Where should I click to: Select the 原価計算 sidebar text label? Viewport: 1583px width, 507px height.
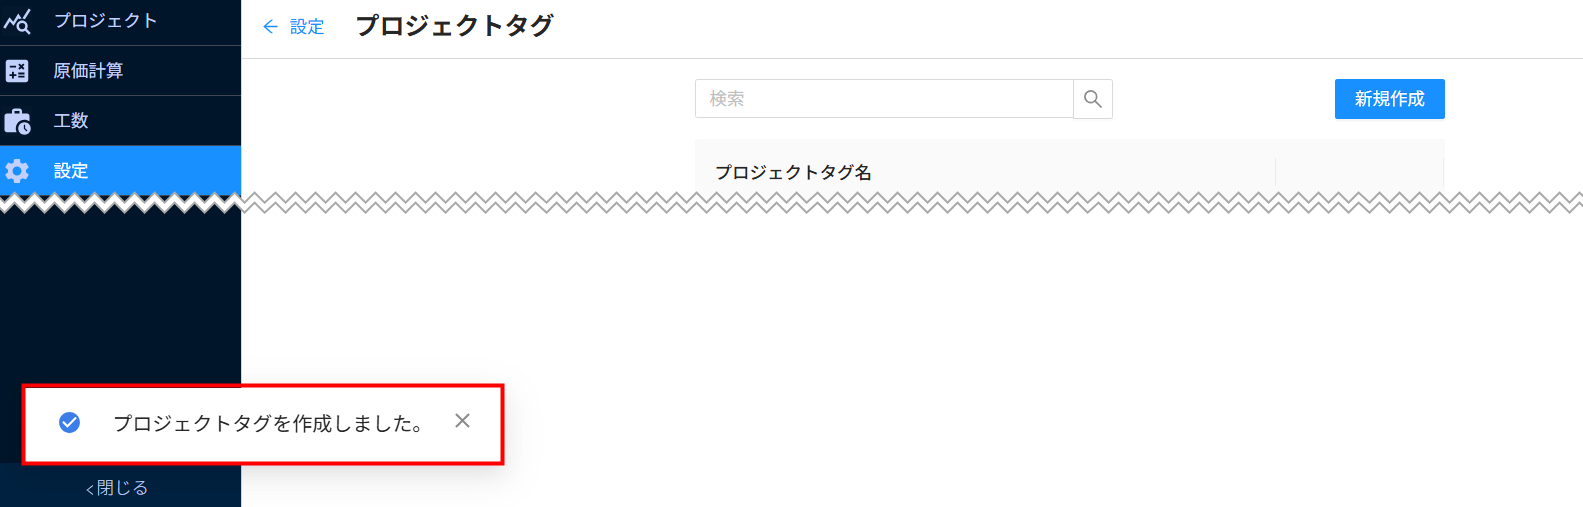pyautogui.click(x=88, y=71)
